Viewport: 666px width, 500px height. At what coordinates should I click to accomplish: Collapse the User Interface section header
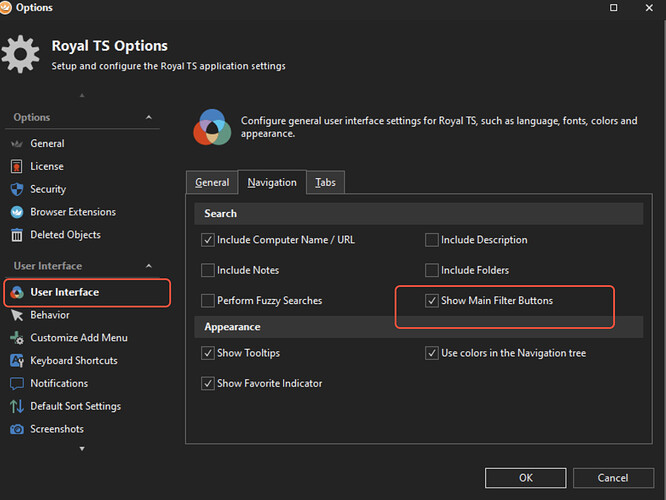149,266
